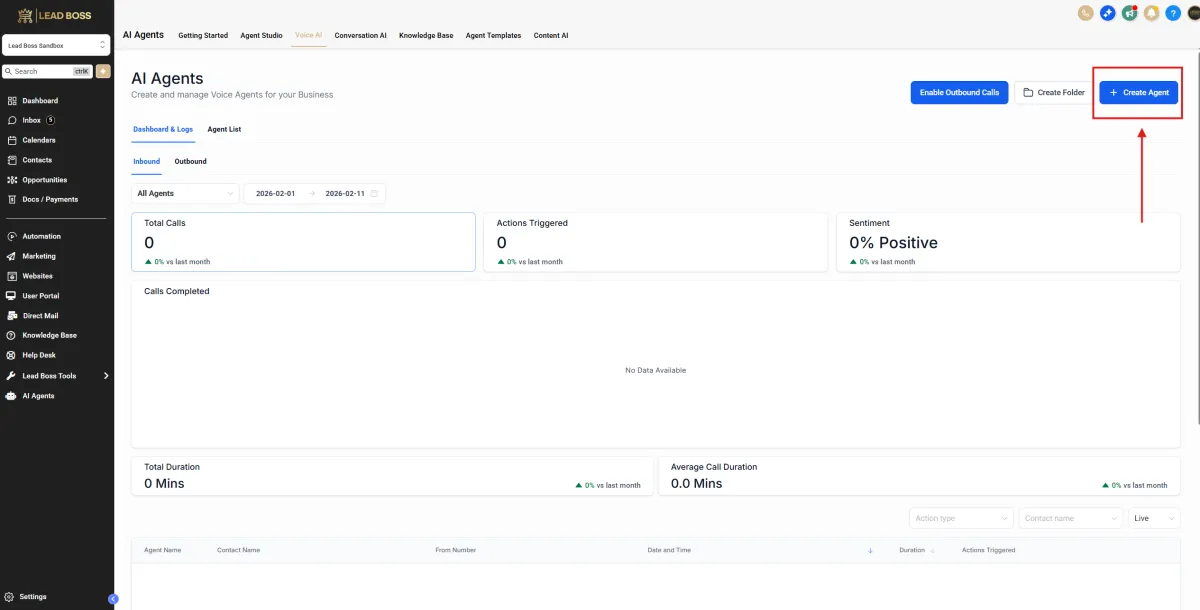Open Marketing in the sidebar
The width and height of the screenshot is (1200, 610).
point(39,256)
